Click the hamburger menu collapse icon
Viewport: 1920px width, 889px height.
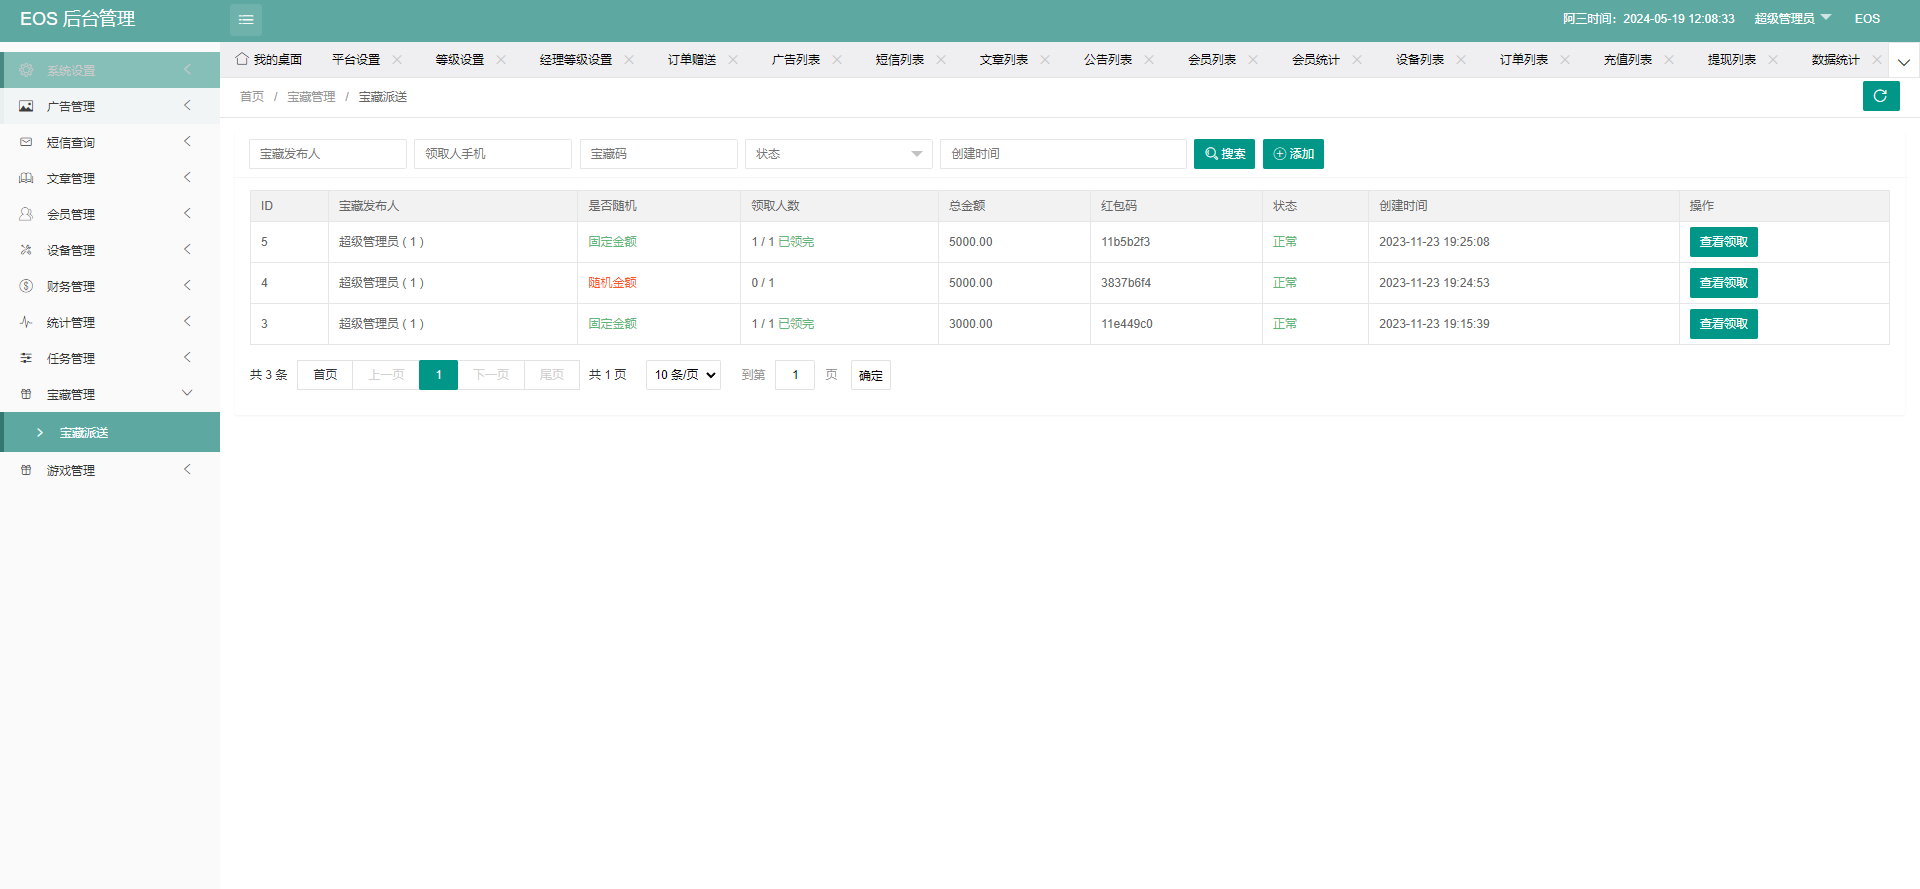coord(246,19)
